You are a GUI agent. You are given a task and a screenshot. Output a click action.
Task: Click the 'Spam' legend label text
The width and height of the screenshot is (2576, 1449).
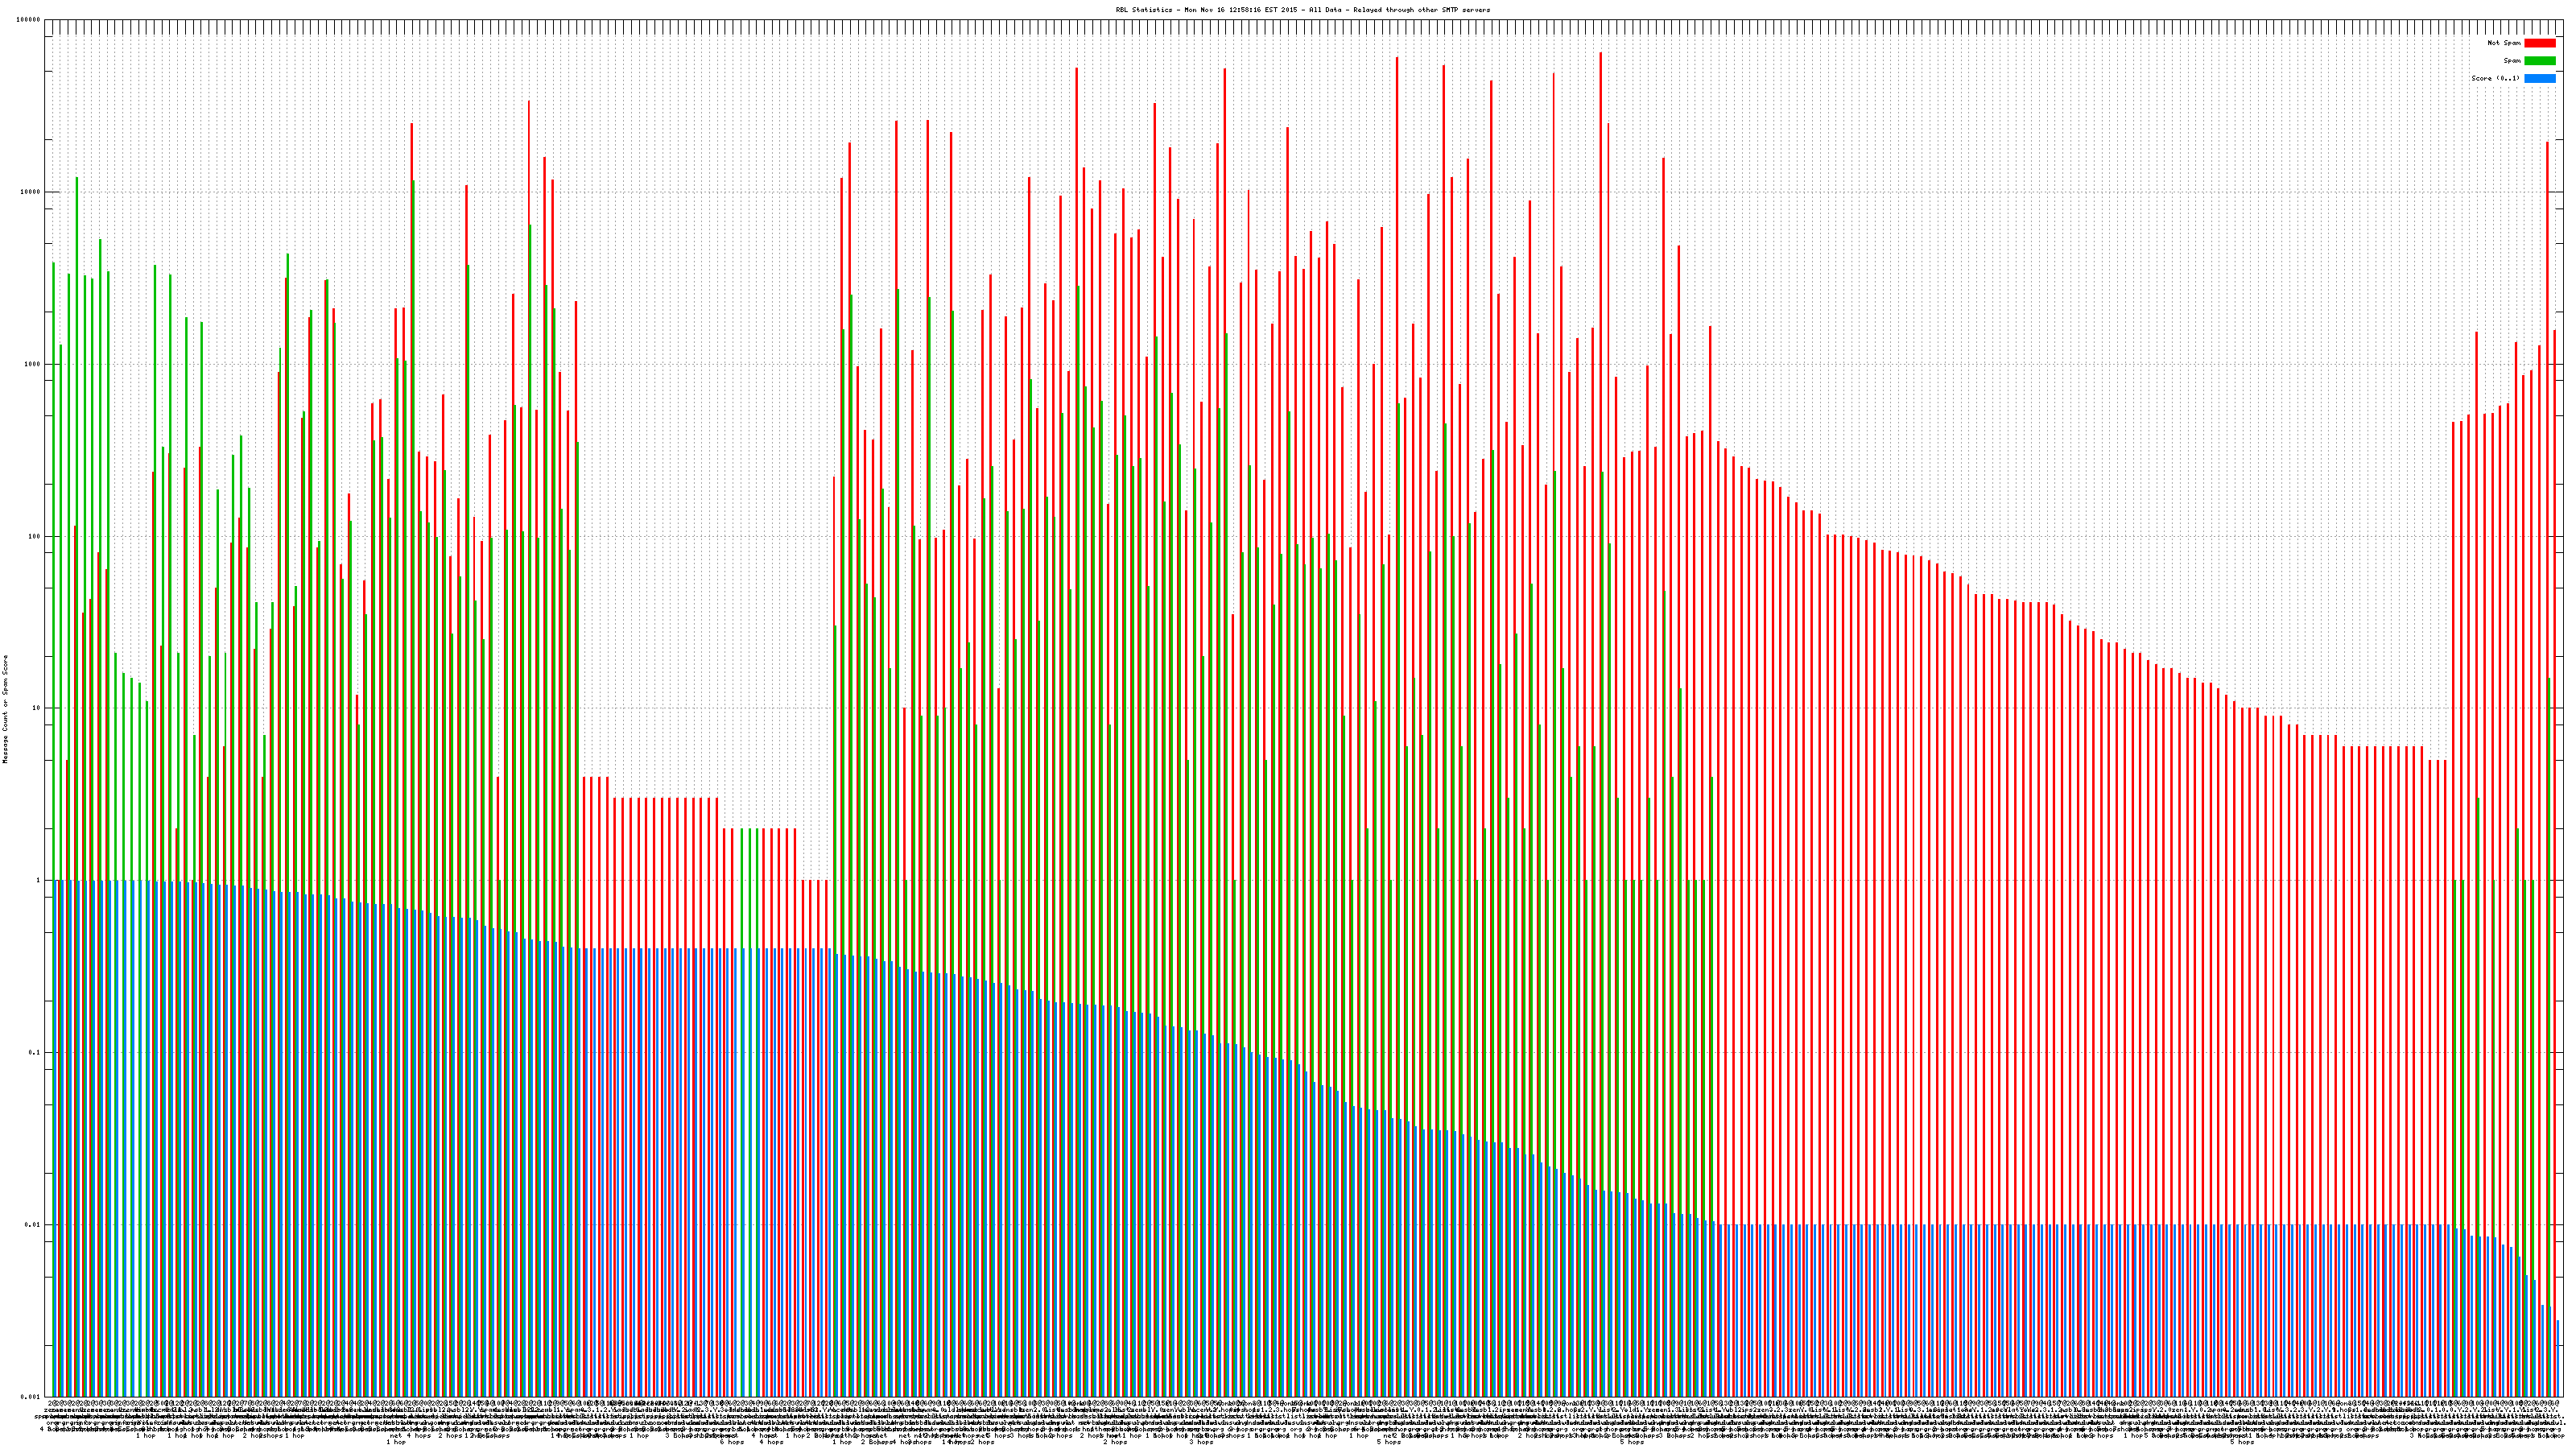2512,61
